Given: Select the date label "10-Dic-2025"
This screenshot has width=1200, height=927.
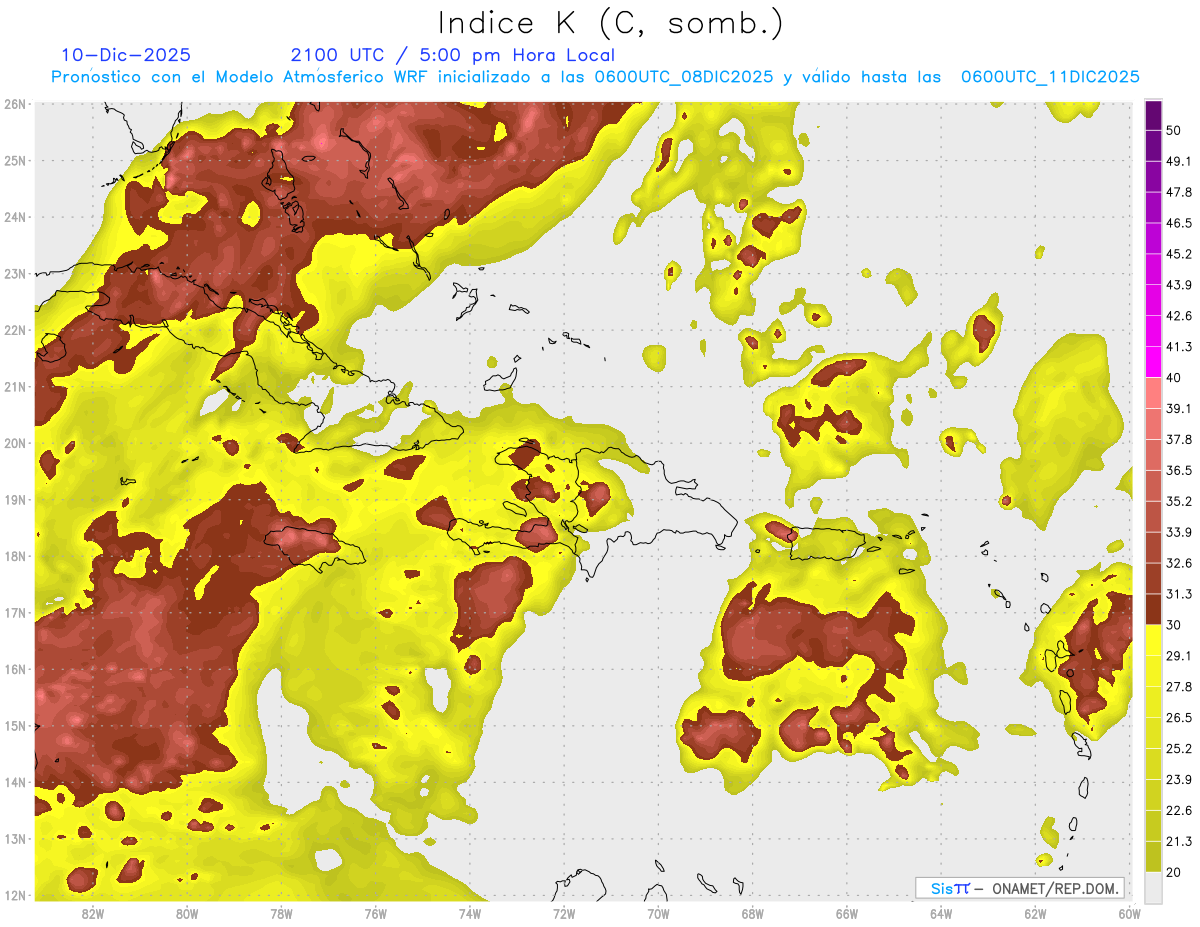Looking at the screenshot, I should point(126,55).
